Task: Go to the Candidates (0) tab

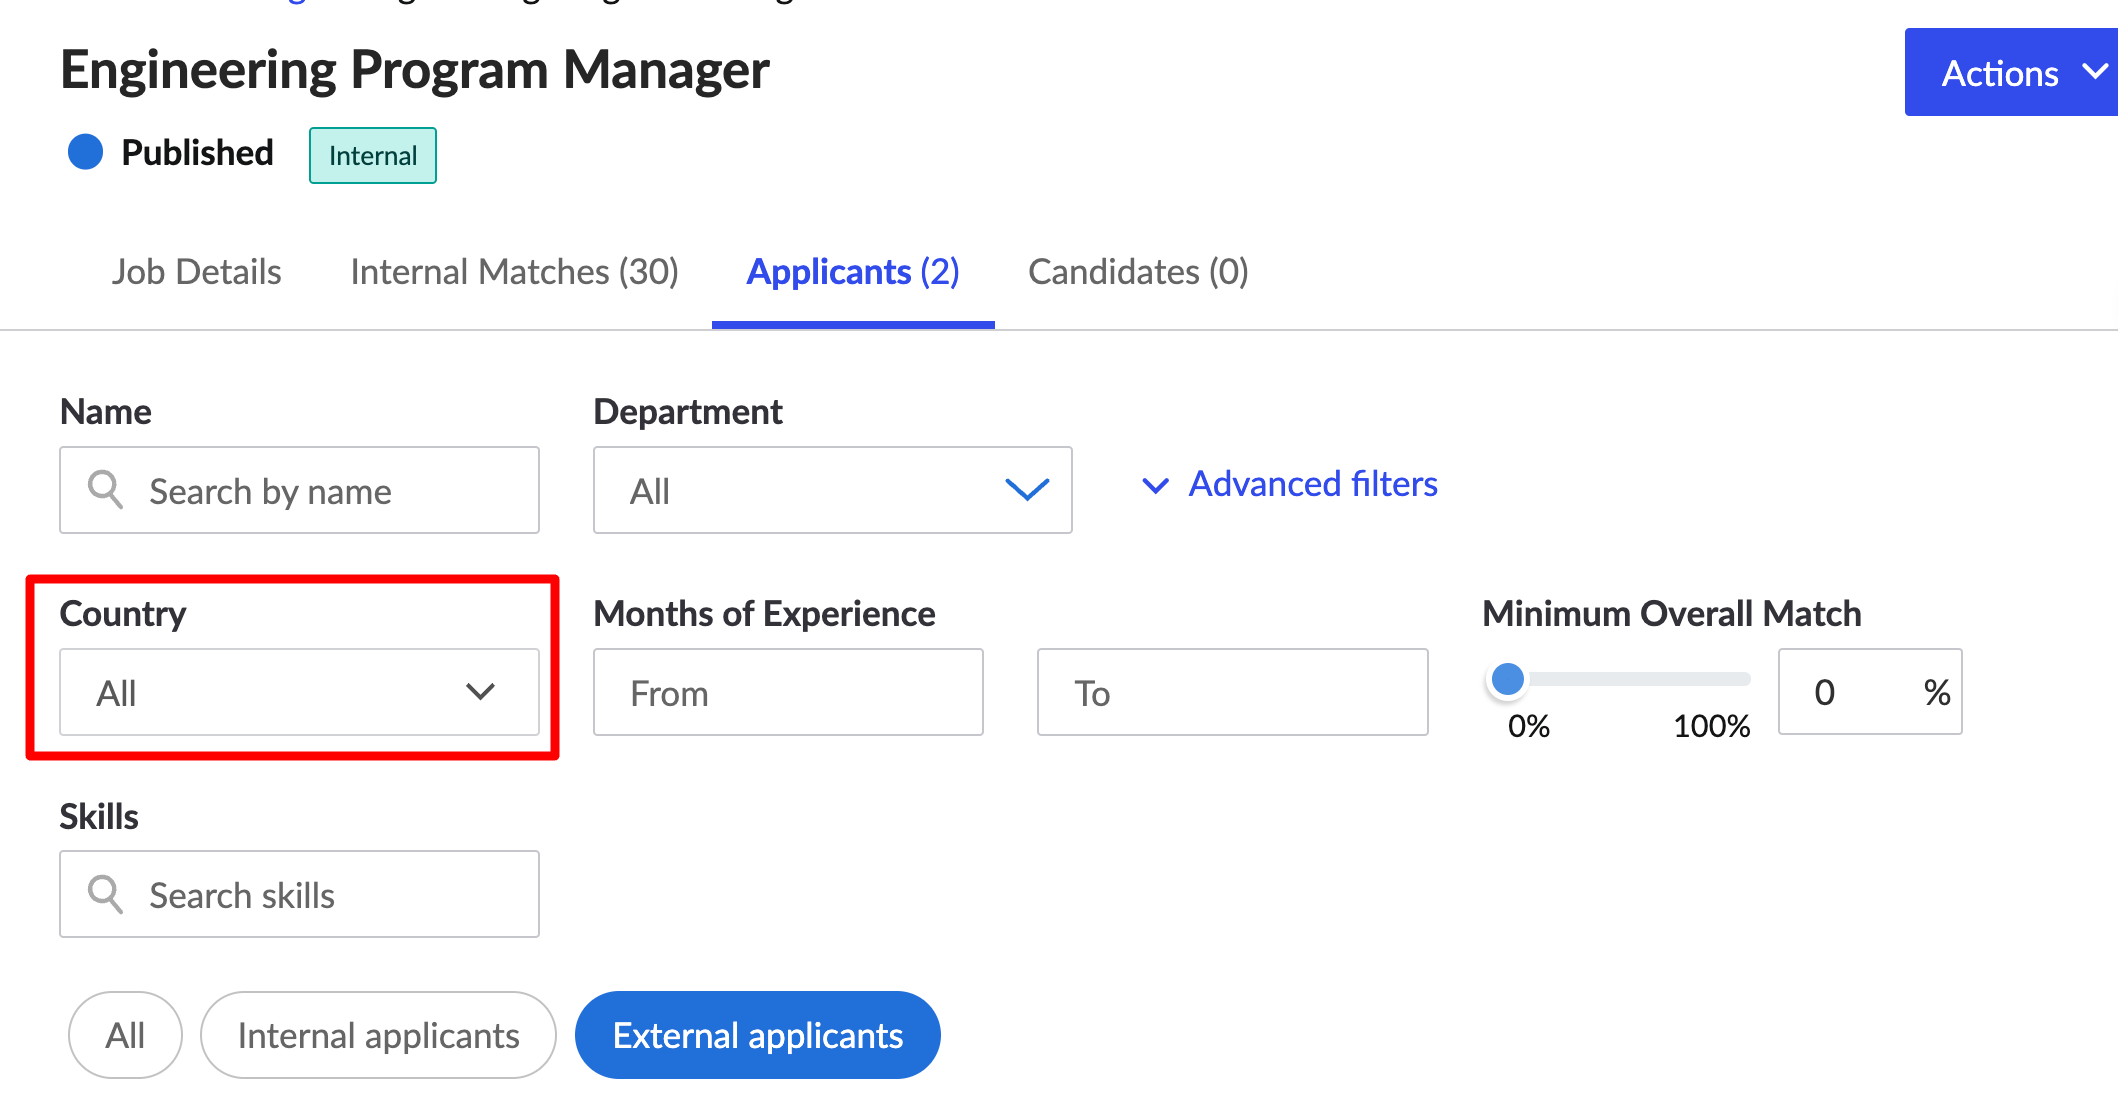Action: pyautogui.click(x=1138, y=272)
